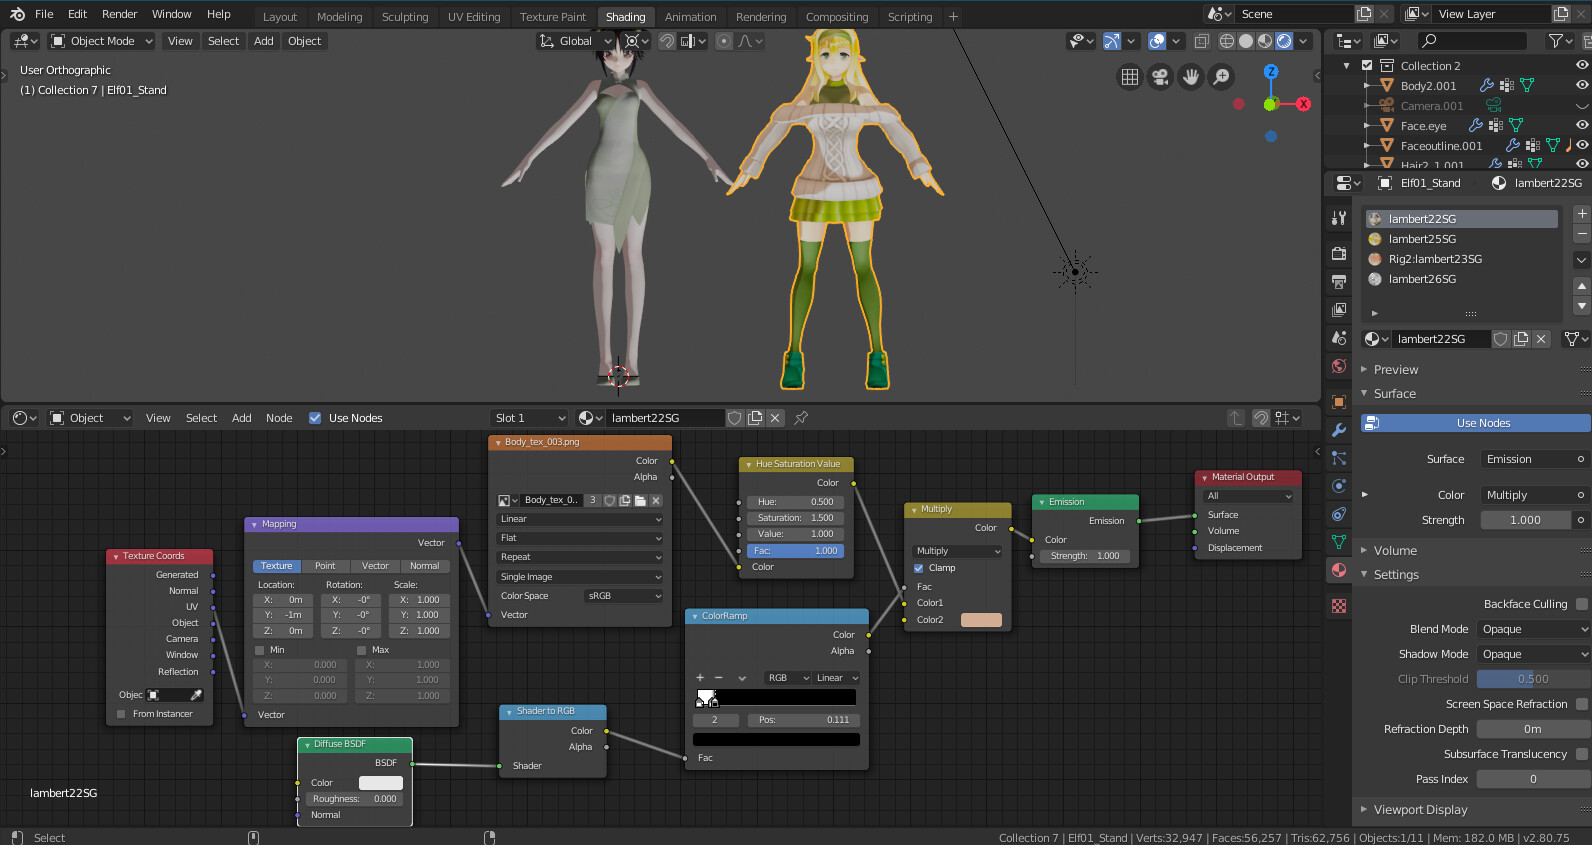Toggle X-ray display in viewport header

click(x=1202, y=41)
